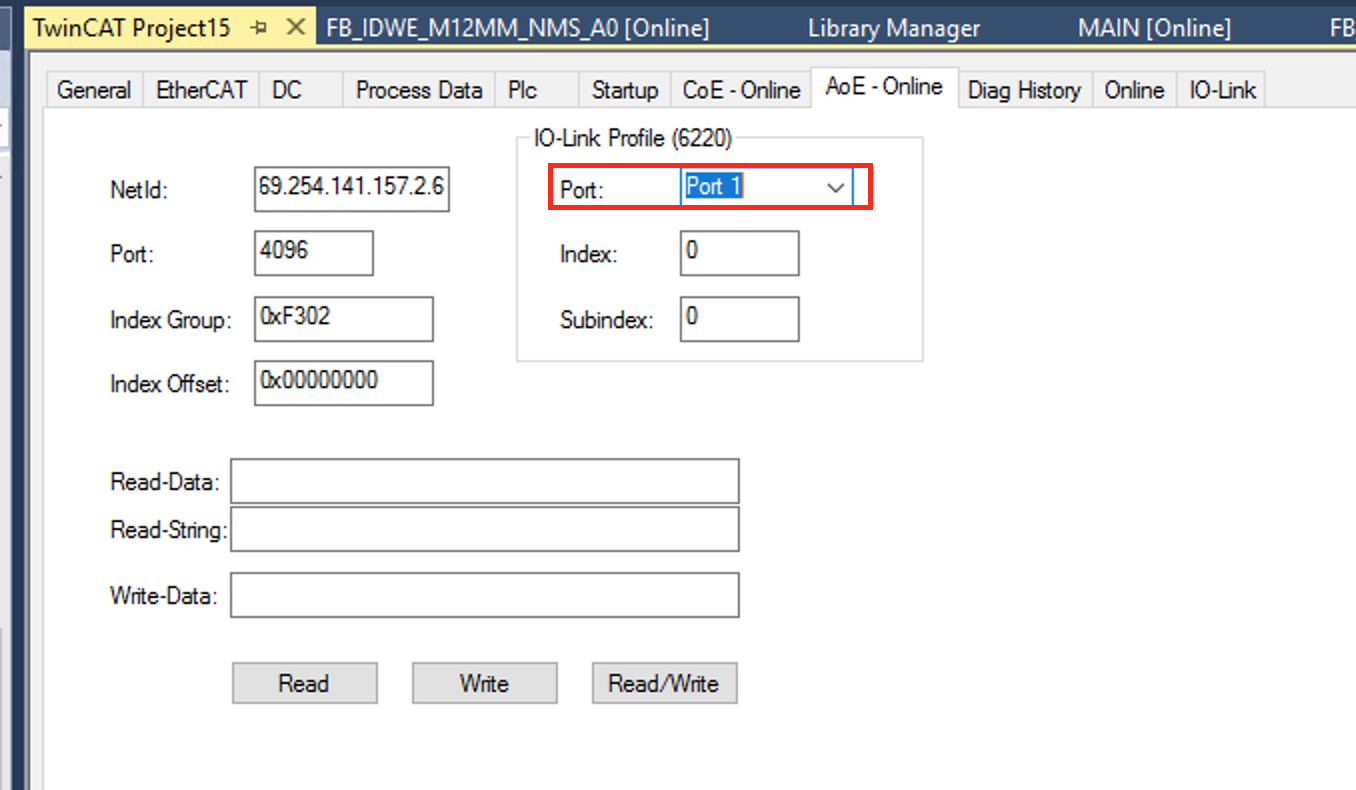Click the Write-Data: label
The height and width of the screenshot is (790, 1356).
tap(163, 596)
